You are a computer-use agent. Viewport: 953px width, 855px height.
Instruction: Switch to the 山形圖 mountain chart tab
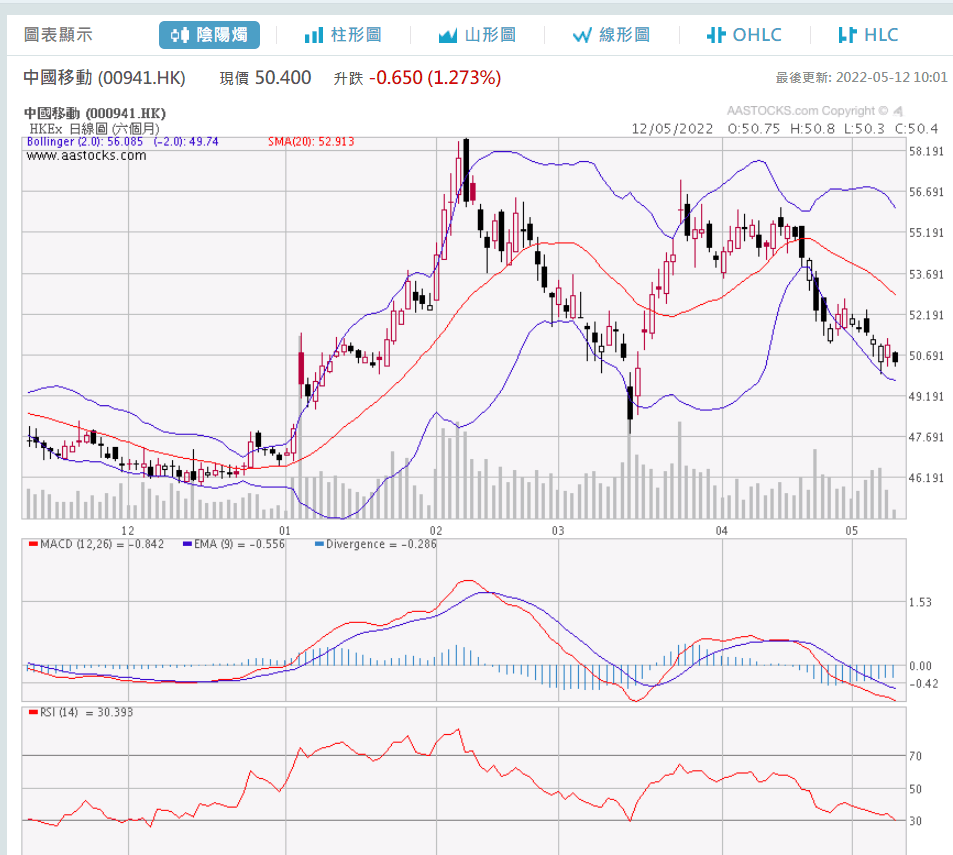click(477, 35)
